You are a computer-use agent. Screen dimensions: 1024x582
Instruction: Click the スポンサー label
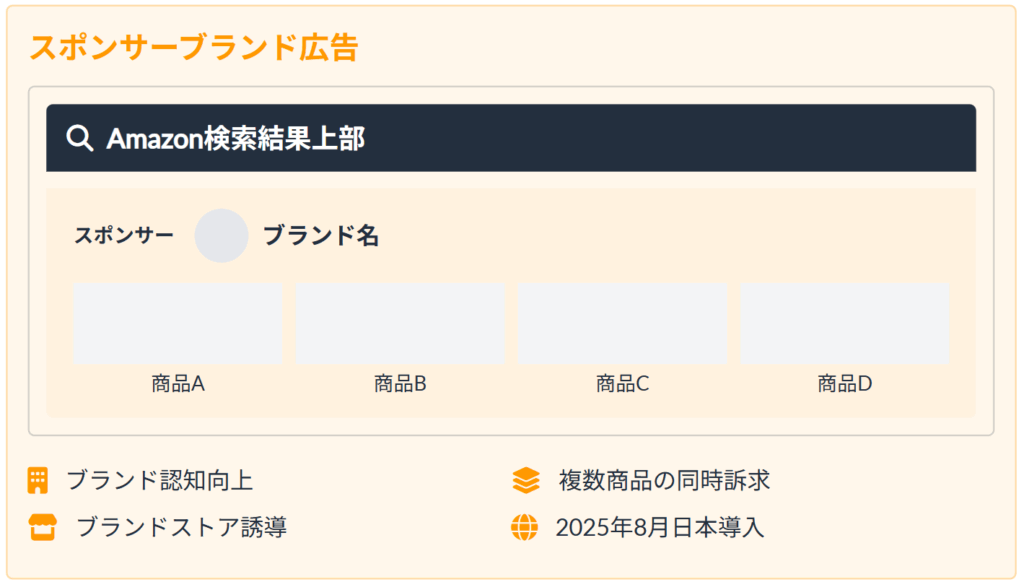tap(124, 235)
